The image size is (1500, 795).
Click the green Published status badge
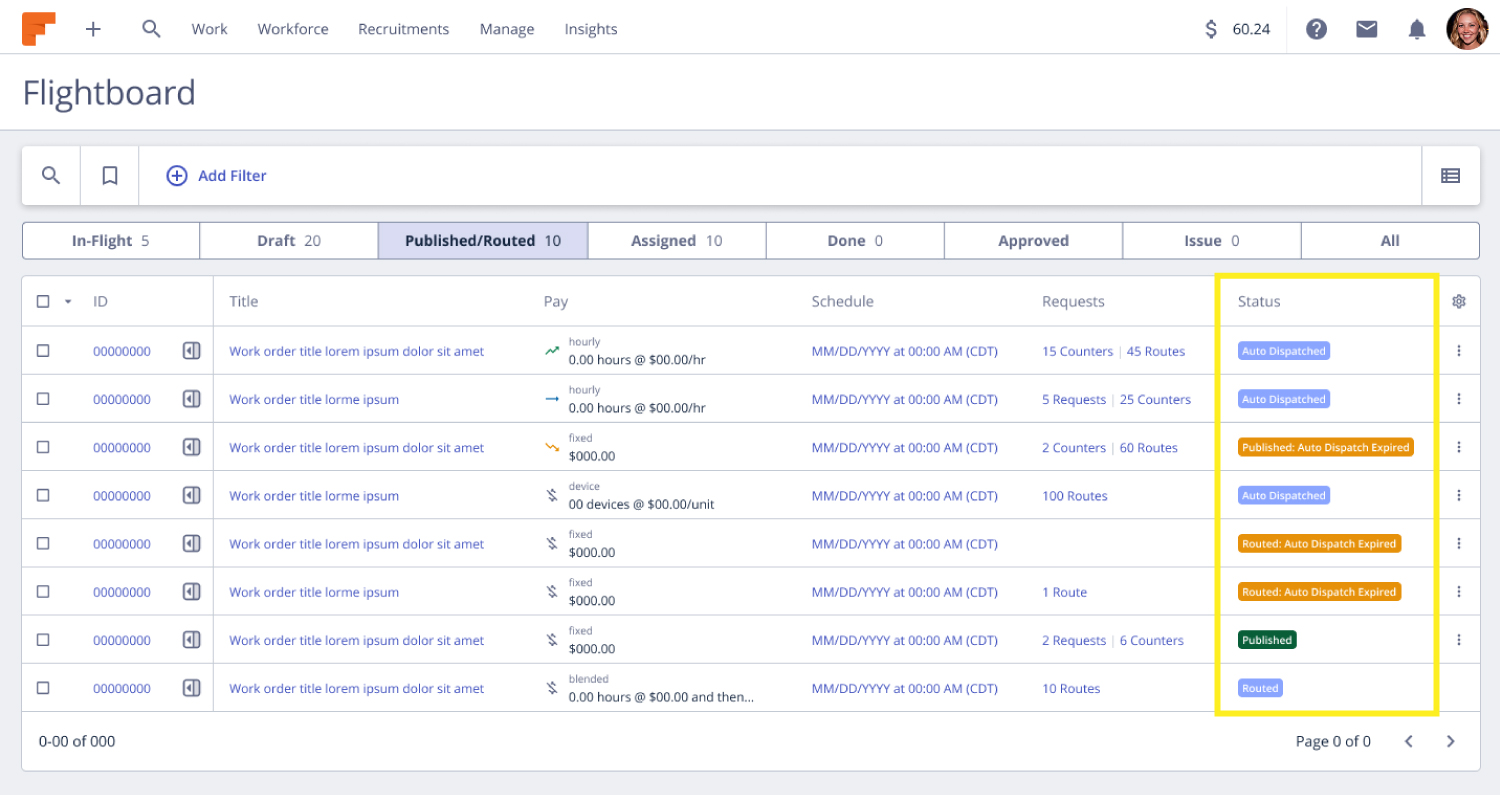click(1267, 640)
